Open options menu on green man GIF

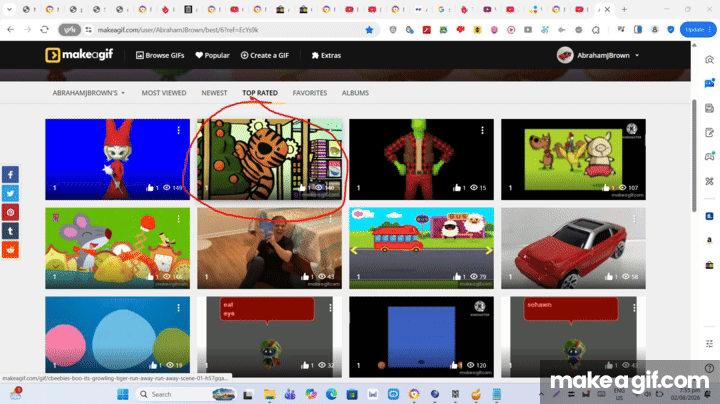click(x=482, y=130)
